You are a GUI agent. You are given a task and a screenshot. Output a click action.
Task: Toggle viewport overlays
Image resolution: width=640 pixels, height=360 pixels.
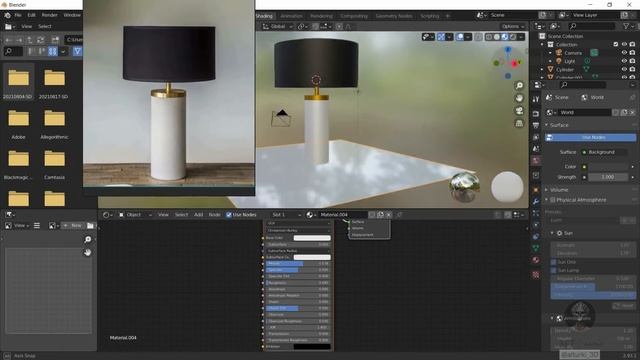tap(460, 37)
